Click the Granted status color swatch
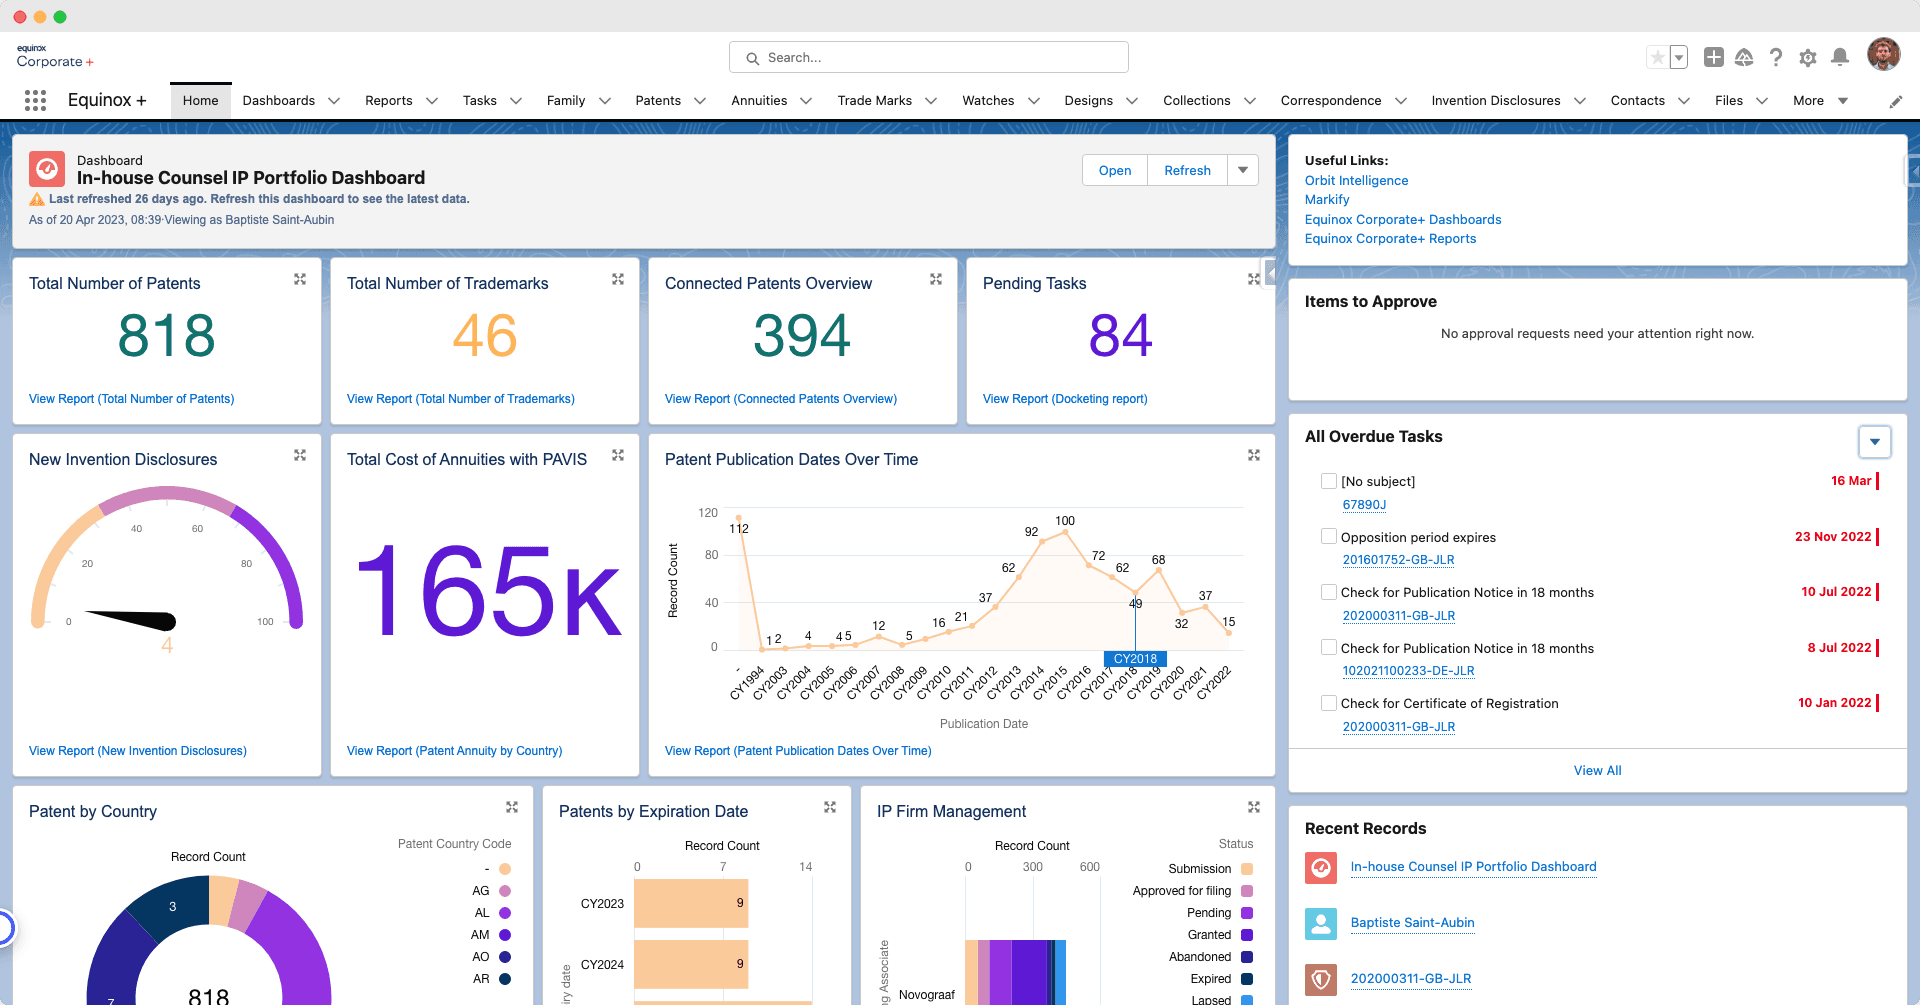The width and height of the screenshot is (1920, 1005). point(1247,935)
